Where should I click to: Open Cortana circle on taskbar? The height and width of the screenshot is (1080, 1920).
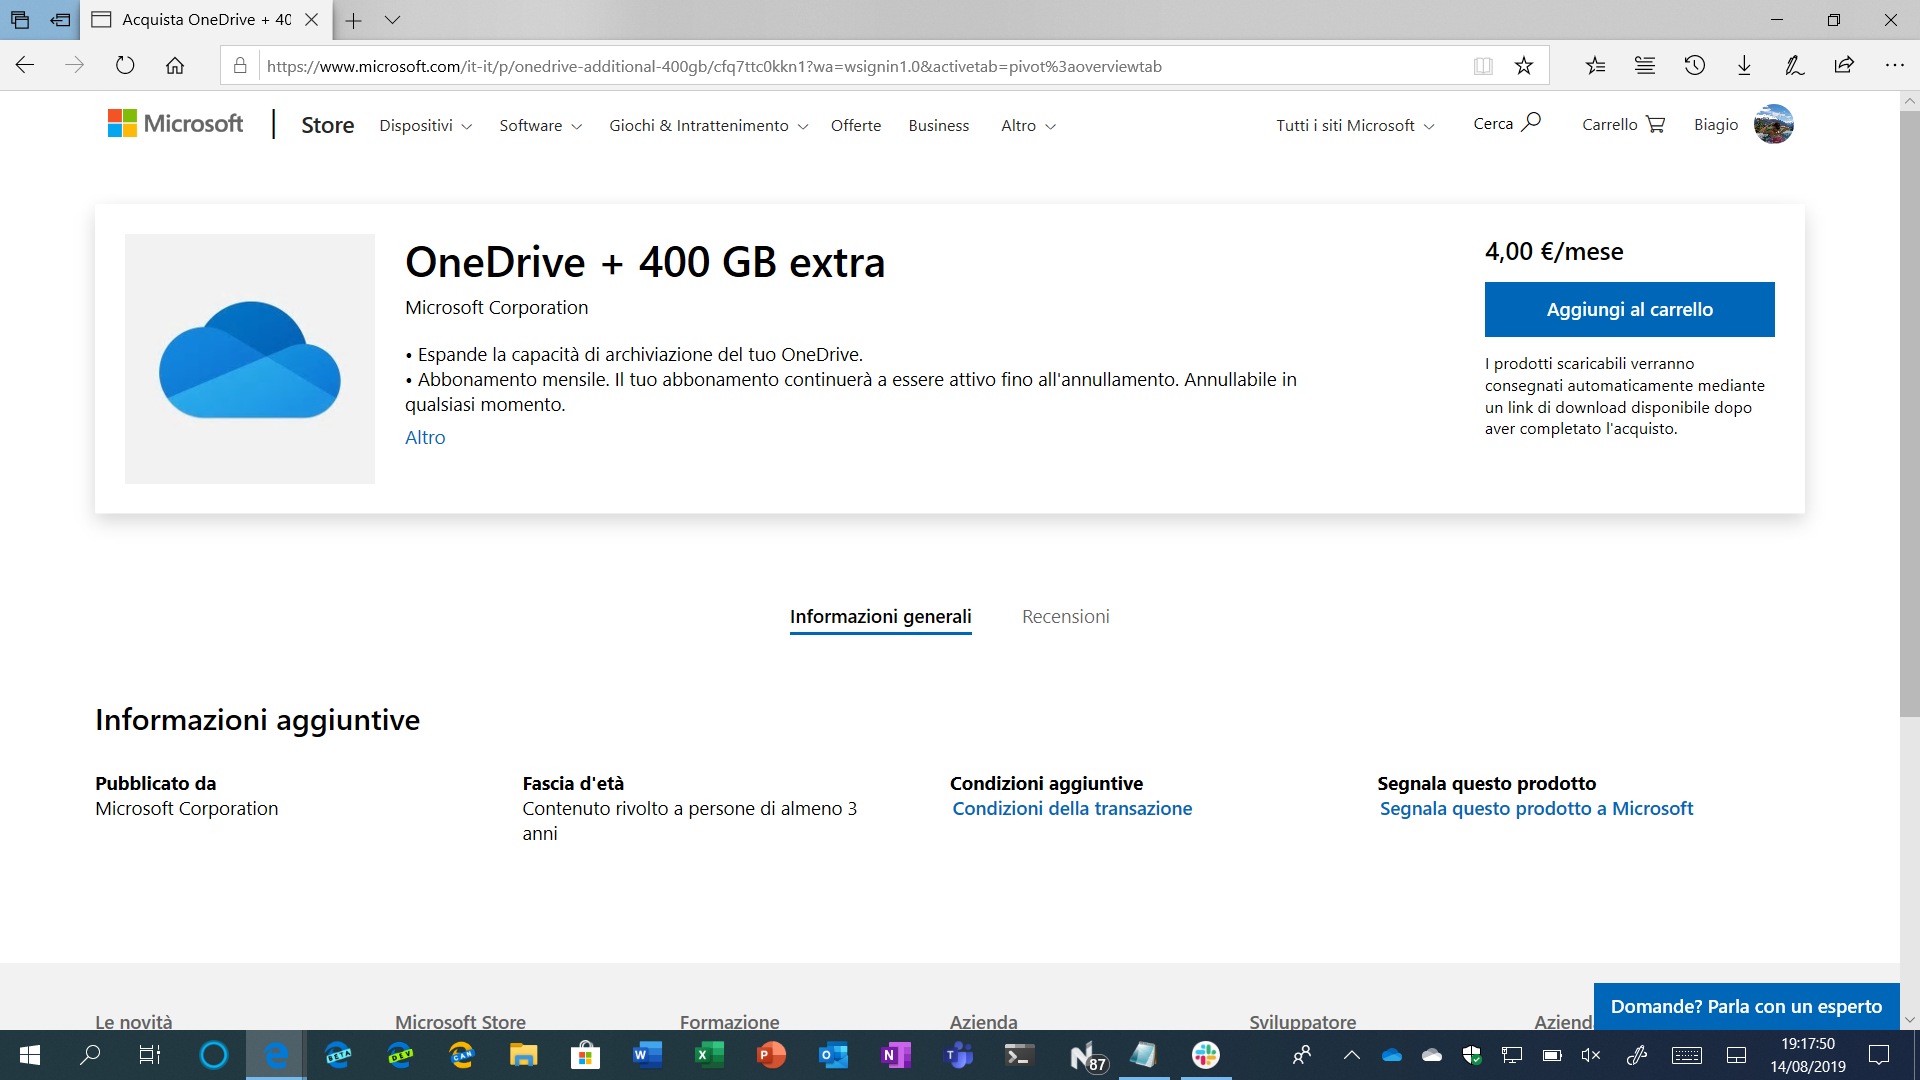[213, 1055]
